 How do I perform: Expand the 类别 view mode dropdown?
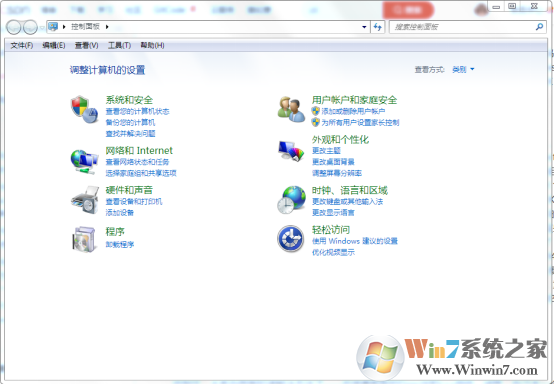tap(463, 70)
